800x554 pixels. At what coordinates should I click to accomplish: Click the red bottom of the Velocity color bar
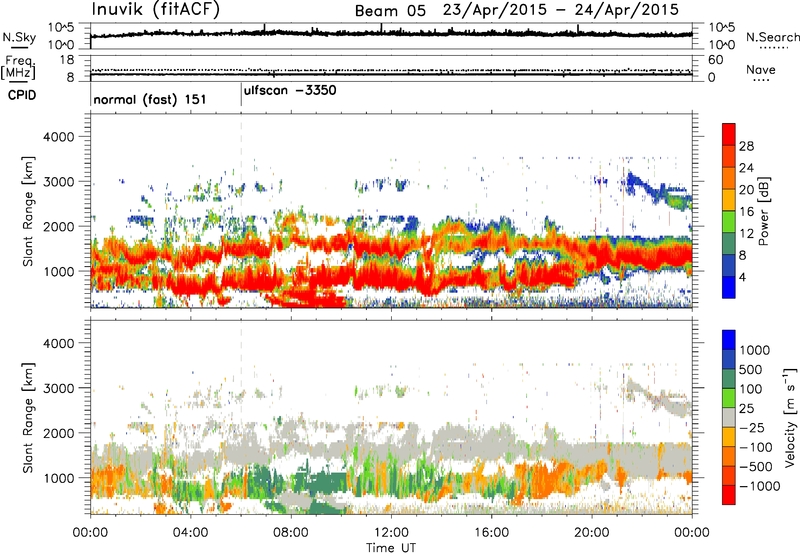click(x=729, y=495)
